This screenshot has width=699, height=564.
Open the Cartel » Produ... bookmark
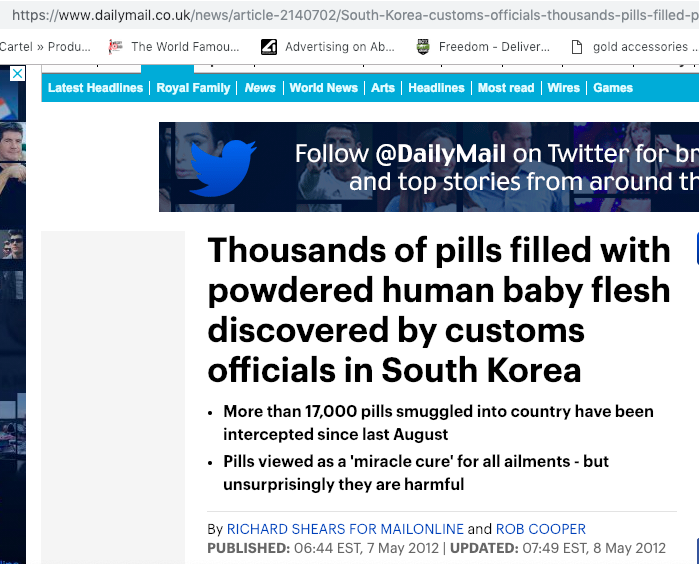(45, 47)
